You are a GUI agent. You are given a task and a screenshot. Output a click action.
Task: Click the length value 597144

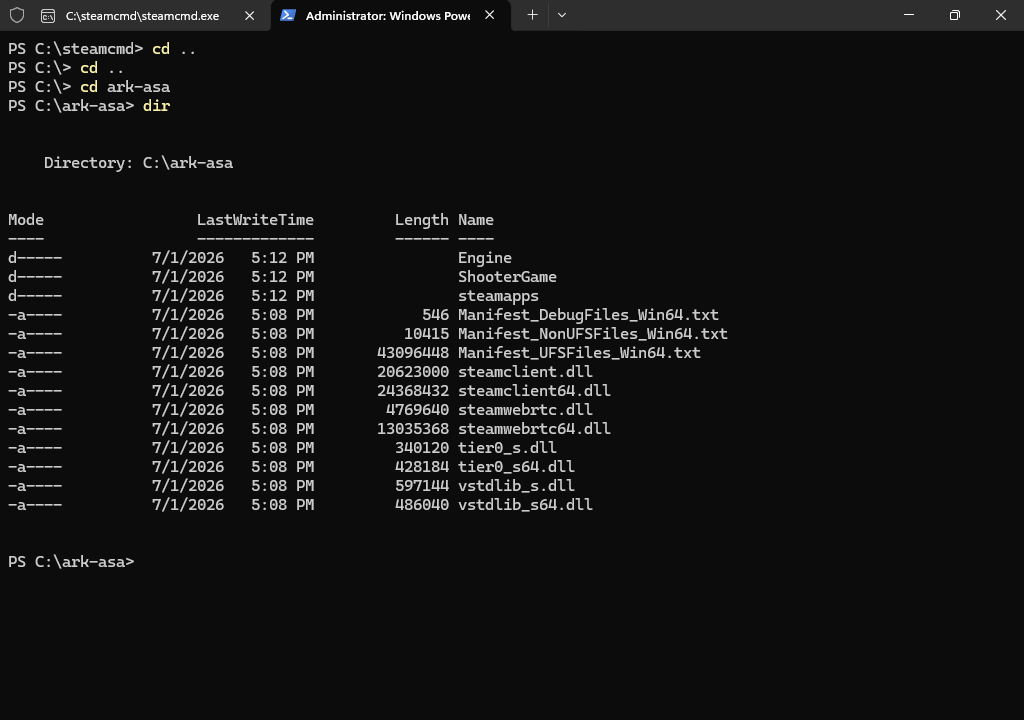click(422, 485)
